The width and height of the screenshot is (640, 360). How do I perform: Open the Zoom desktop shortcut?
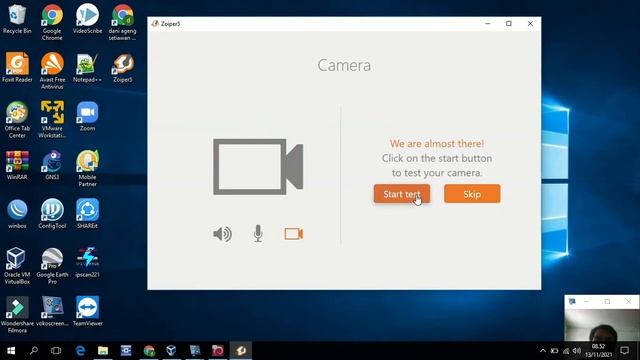click(x=87, y=117)
